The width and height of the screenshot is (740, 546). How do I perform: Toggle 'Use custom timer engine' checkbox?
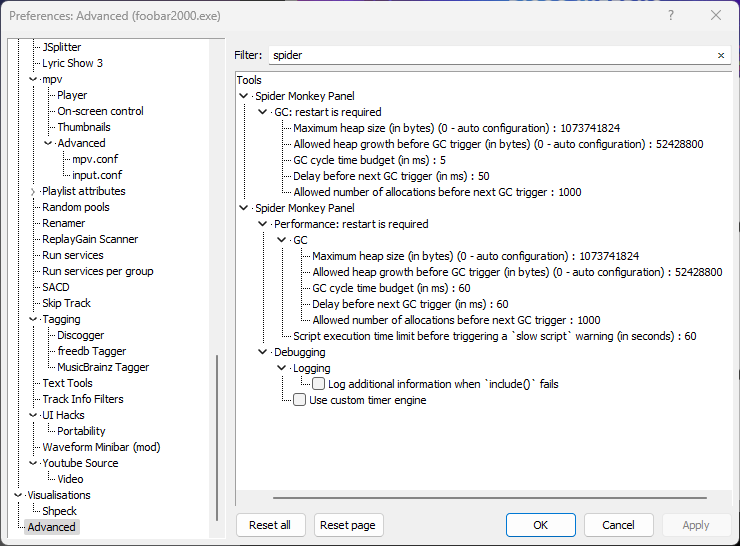pos(300,400)
